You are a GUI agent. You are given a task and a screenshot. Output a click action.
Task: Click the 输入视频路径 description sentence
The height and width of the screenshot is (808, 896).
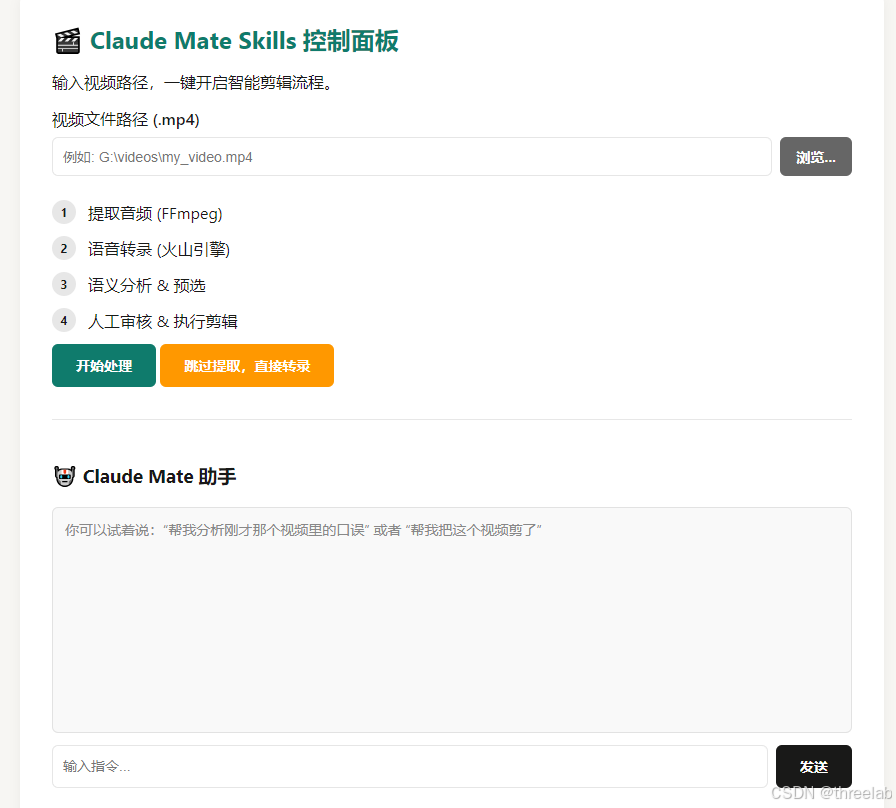(193, 83)
